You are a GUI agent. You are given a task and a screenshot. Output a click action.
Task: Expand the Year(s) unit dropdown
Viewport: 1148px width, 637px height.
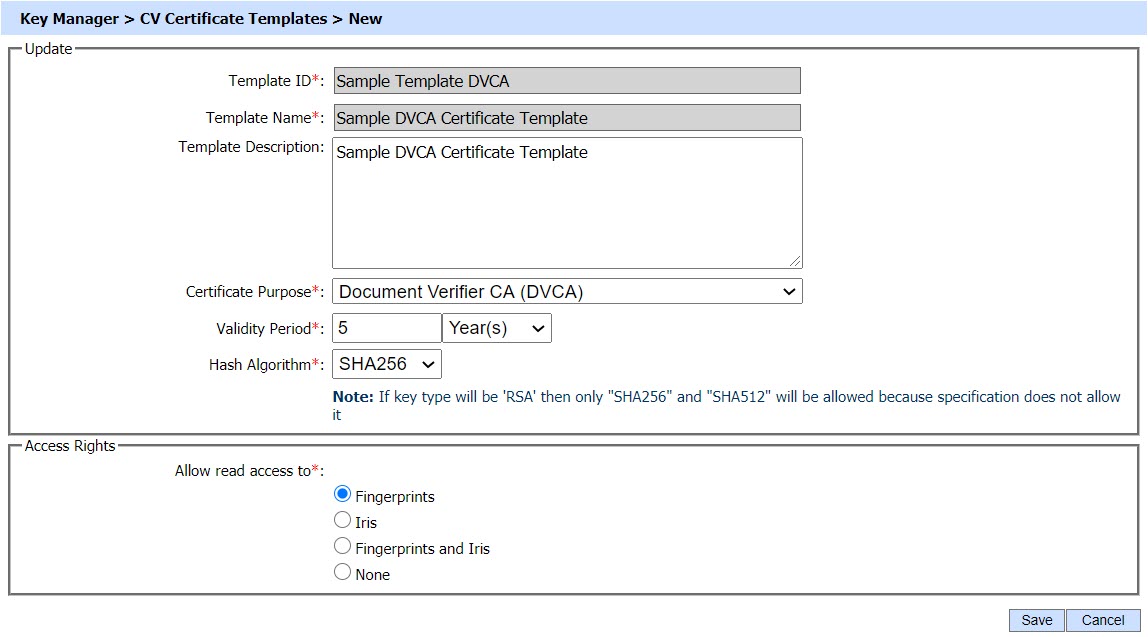tap(496, 328)
